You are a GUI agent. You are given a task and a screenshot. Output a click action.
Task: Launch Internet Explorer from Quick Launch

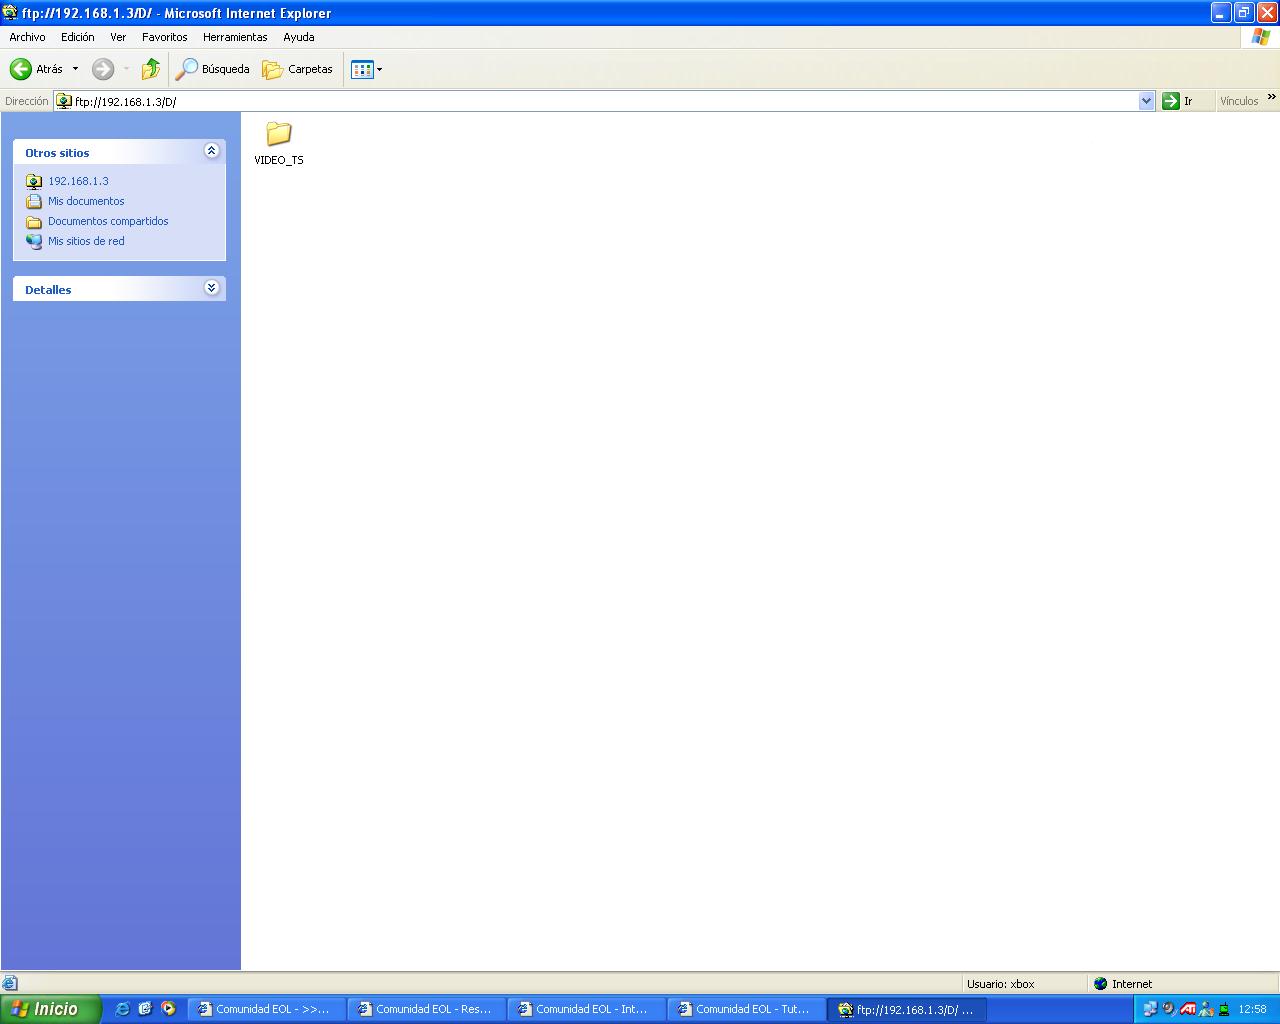pyautogui.click(x=123, y=1009)
